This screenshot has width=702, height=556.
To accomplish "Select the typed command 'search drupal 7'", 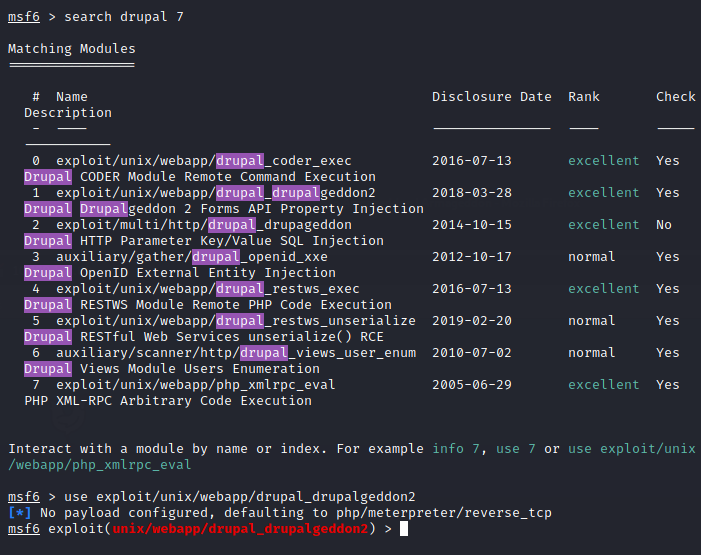I will click(124, 17).
